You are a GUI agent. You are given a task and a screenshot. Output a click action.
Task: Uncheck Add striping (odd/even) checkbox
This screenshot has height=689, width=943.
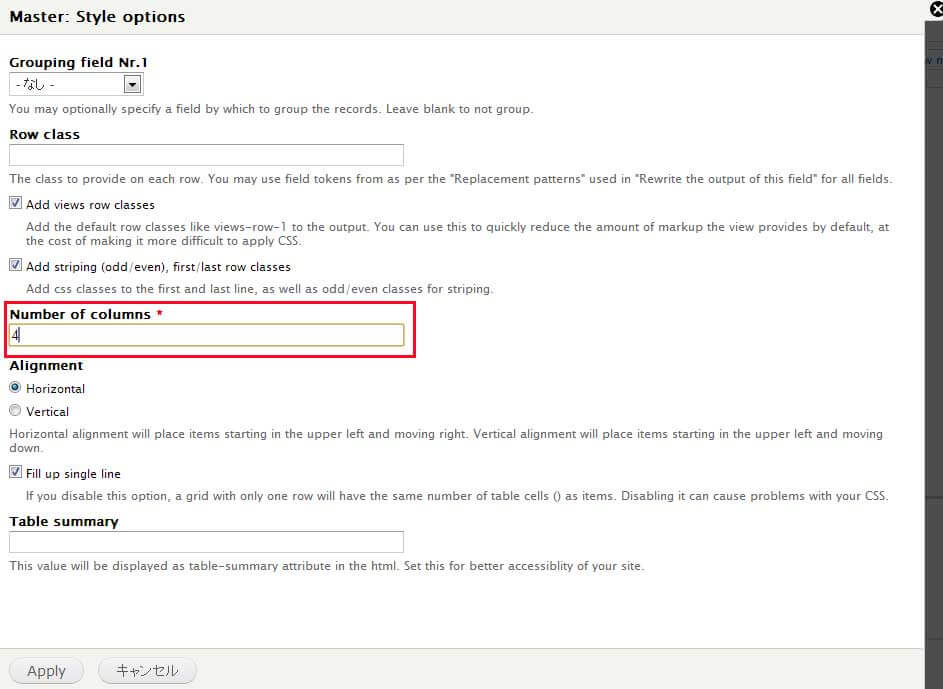[16, 266]
